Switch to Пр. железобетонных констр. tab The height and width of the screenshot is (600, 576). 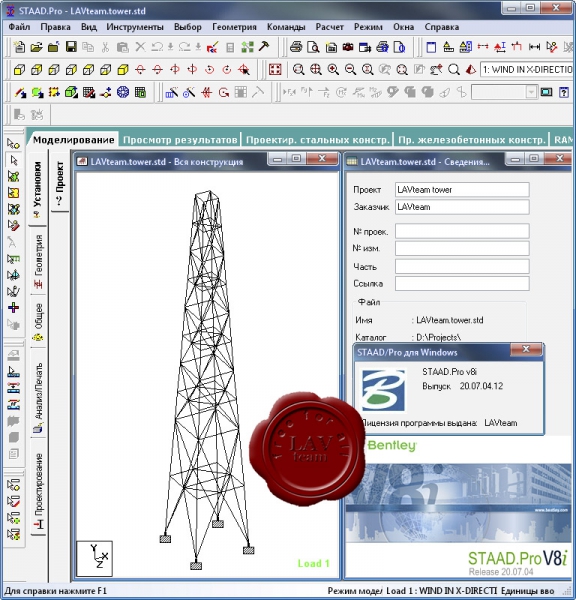(x=472, y=140)
